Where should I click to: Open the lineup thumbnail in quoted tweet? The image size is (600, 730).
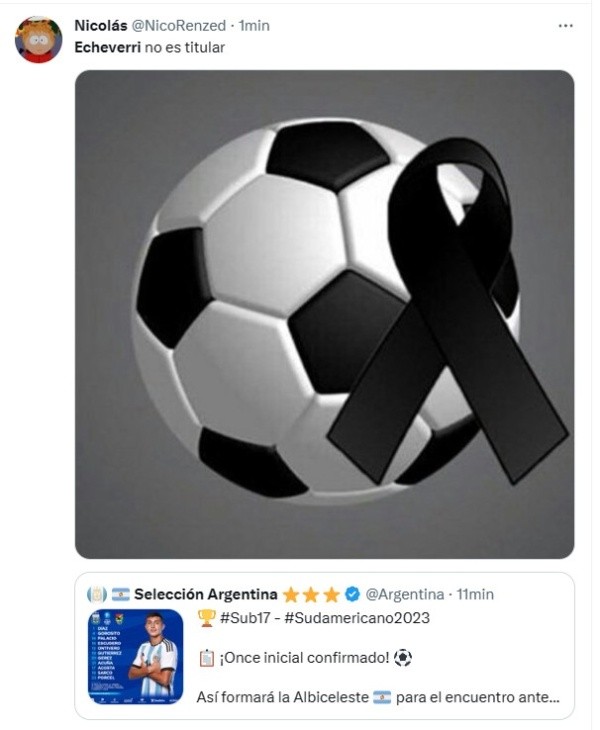(x=135, y=656)
